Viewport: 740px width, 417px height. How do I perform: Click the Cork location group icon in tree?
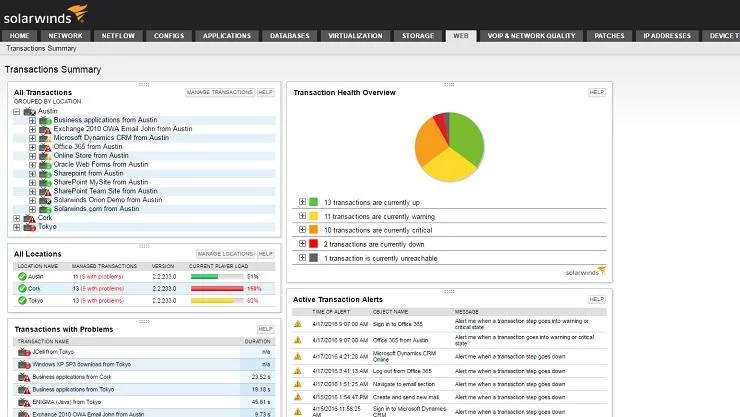click(x=30, y=218)
